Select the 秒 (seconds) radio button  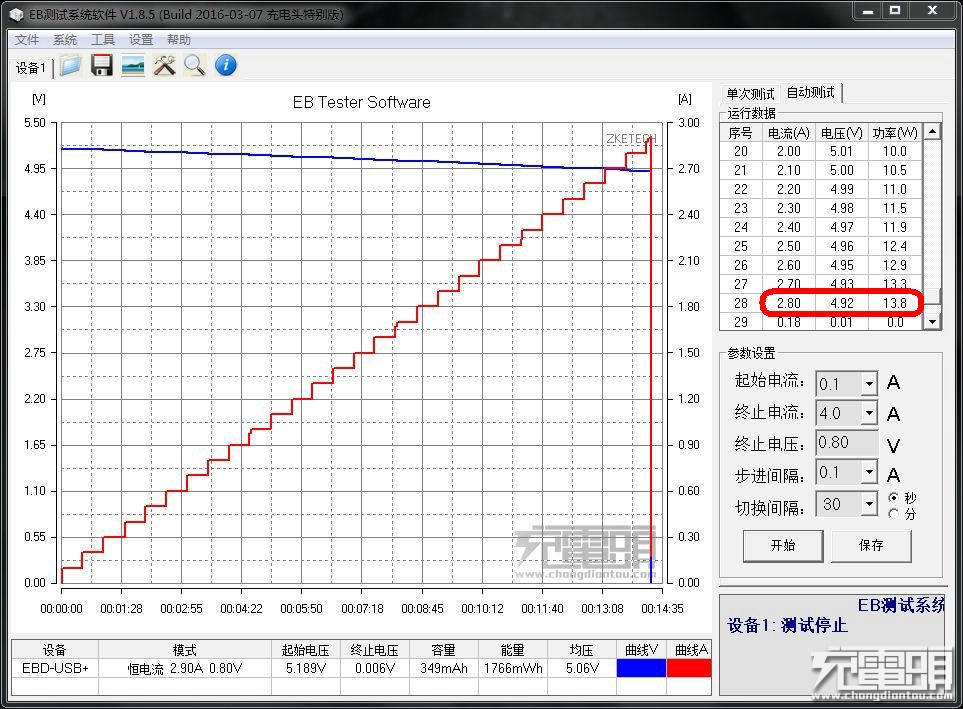pyautogui.click(x=893, y=497)
